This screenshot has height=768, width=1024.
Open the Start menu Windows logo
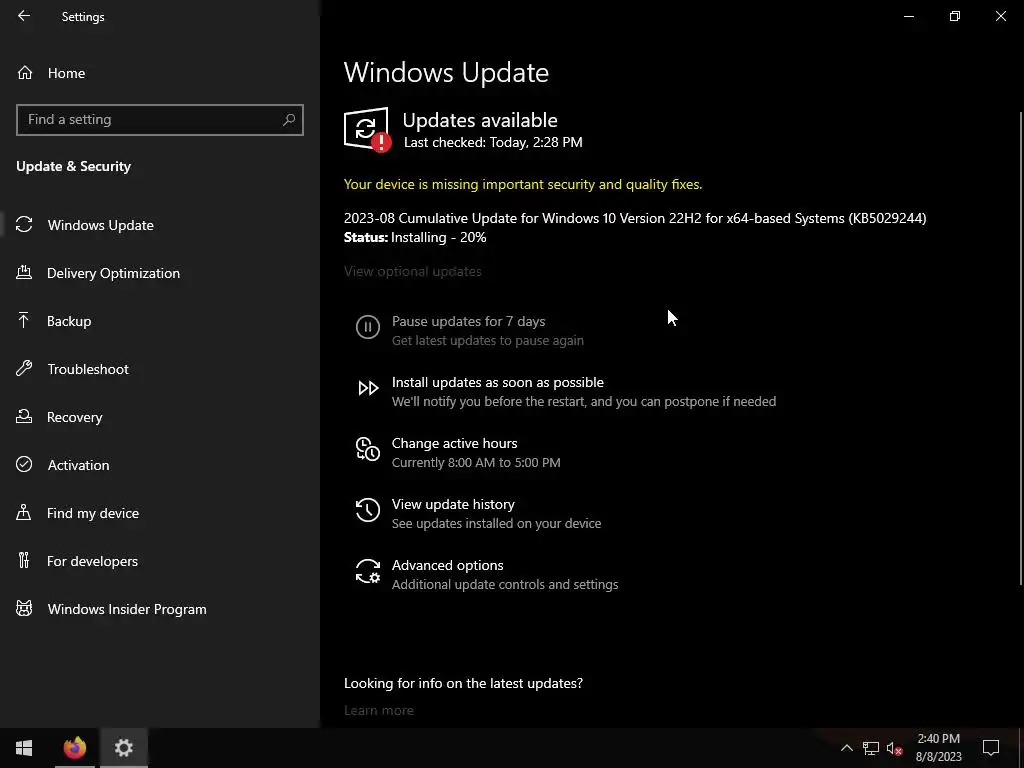[x=24, y=748]
